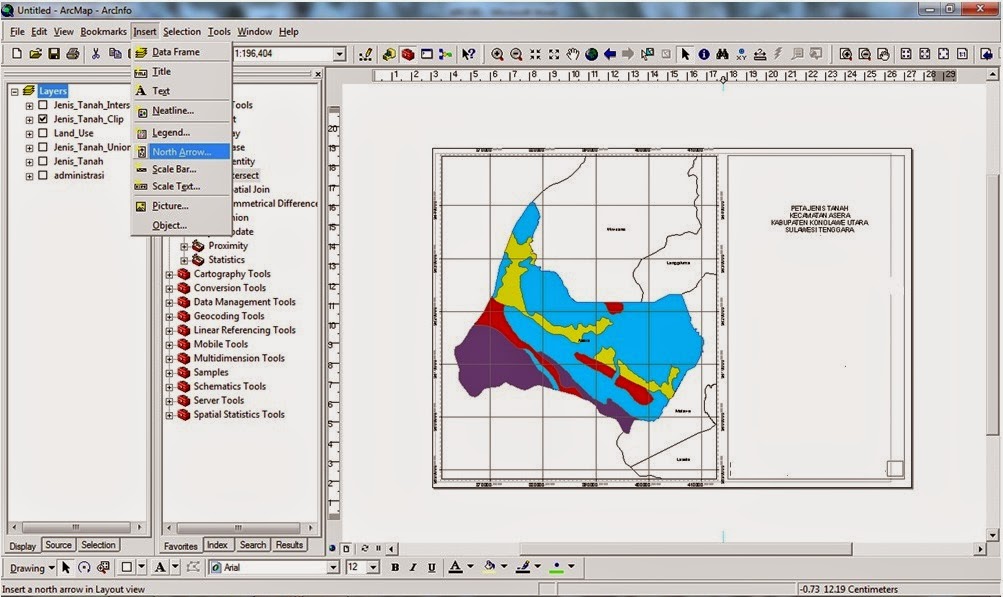Choose North Arrow from the Insert menu
The image size is (1003, 597).
pyautogui.click(x=182, y=151)
